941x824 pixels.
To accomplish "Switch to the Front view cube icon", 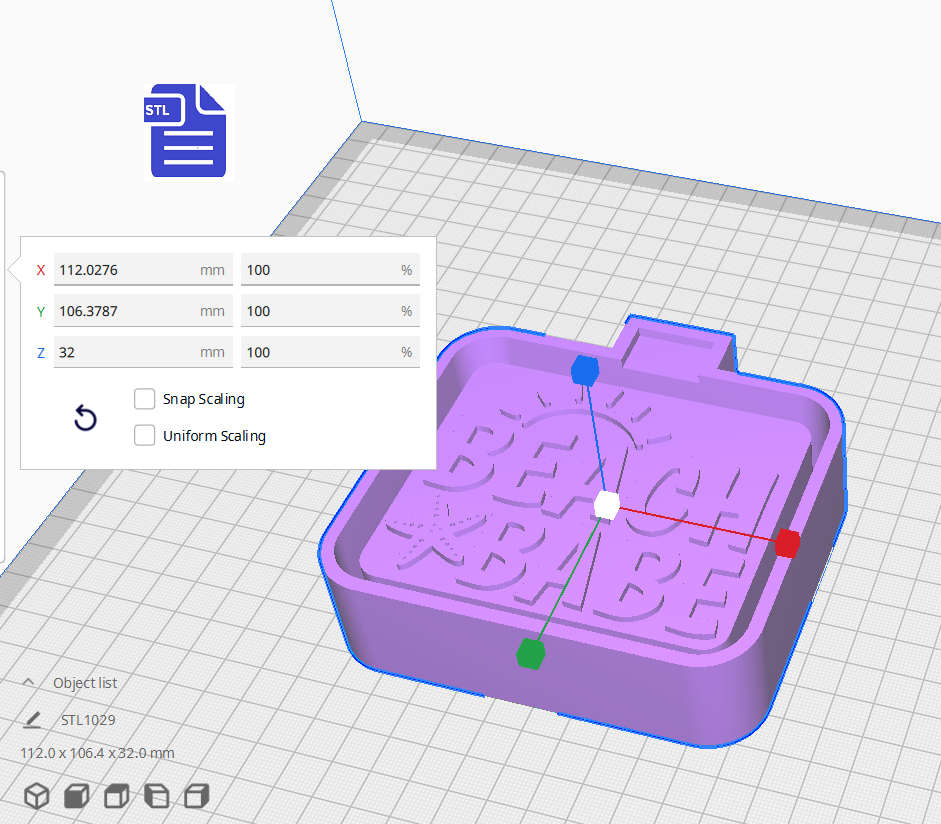I will (x=76, y=796).
